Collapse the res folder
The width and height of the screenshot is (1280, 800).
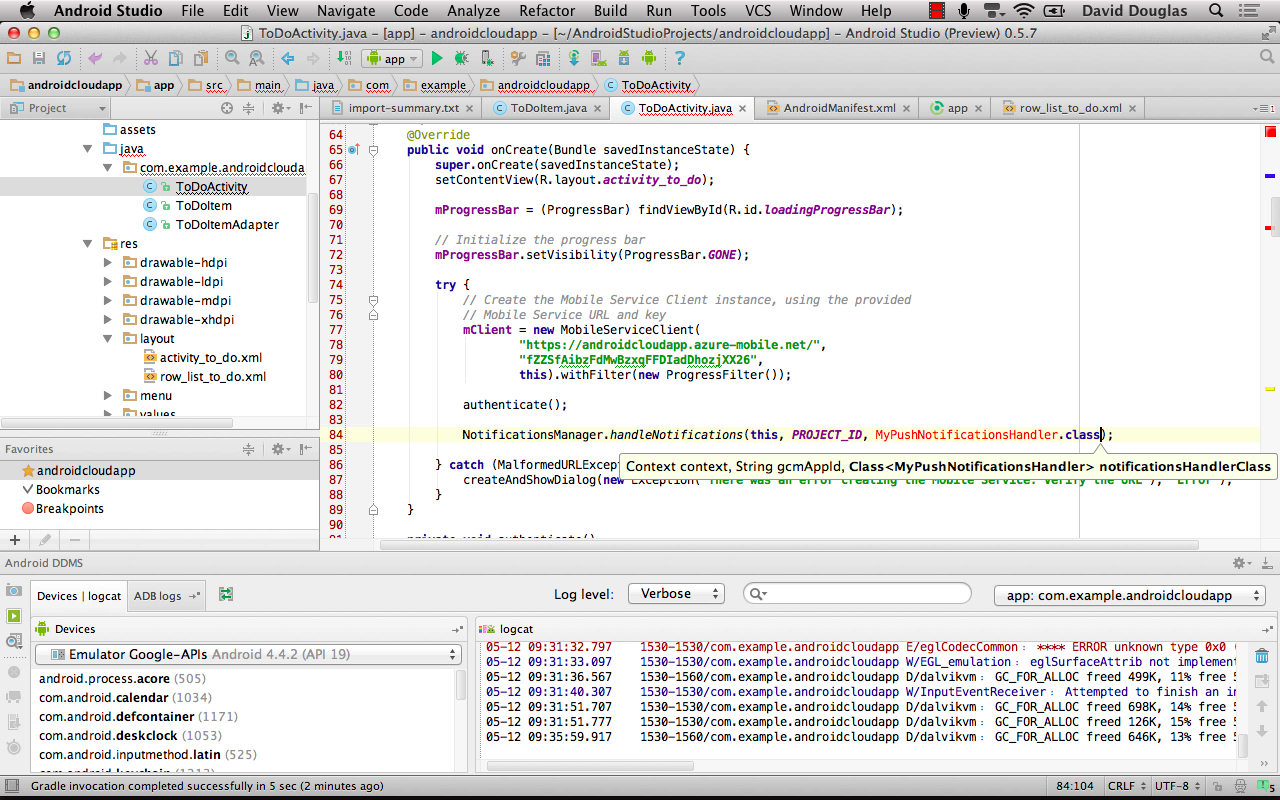tap(88, 244)
